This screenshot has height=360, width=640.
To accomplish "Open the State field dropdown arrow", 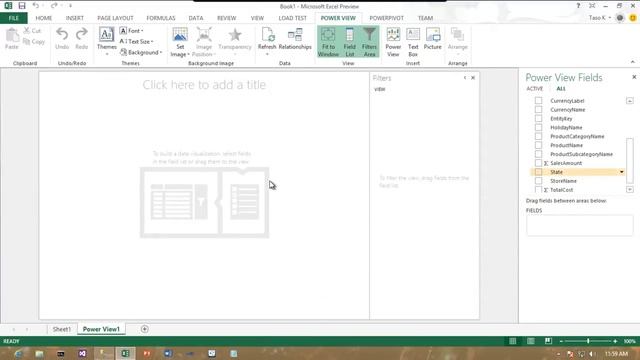I will click(x=622, y=172).
